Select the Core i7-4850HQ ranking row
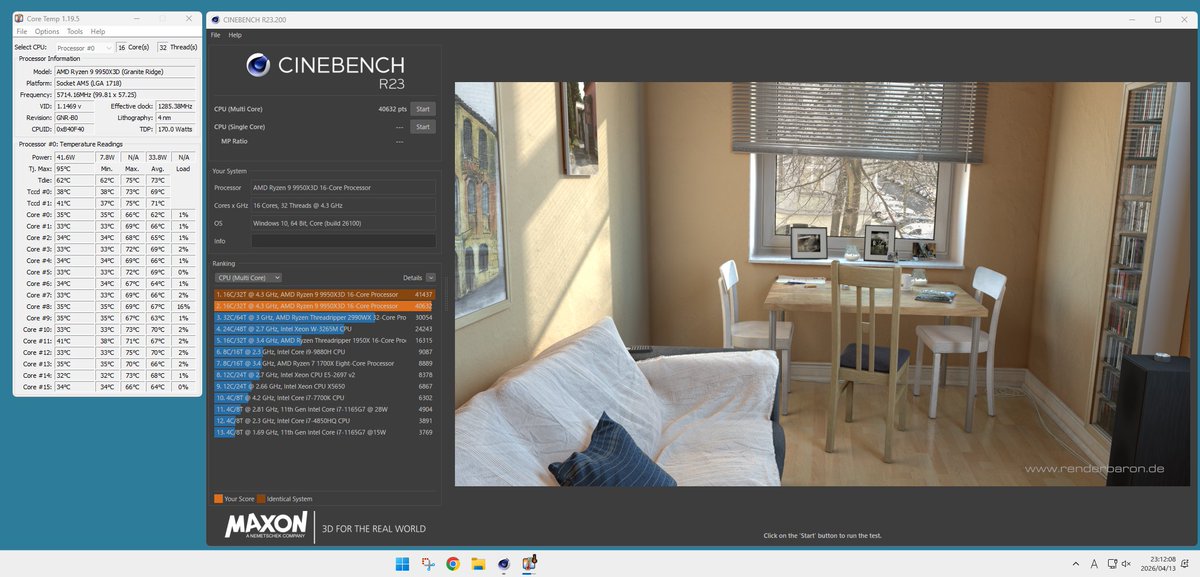 pos(325,420)
